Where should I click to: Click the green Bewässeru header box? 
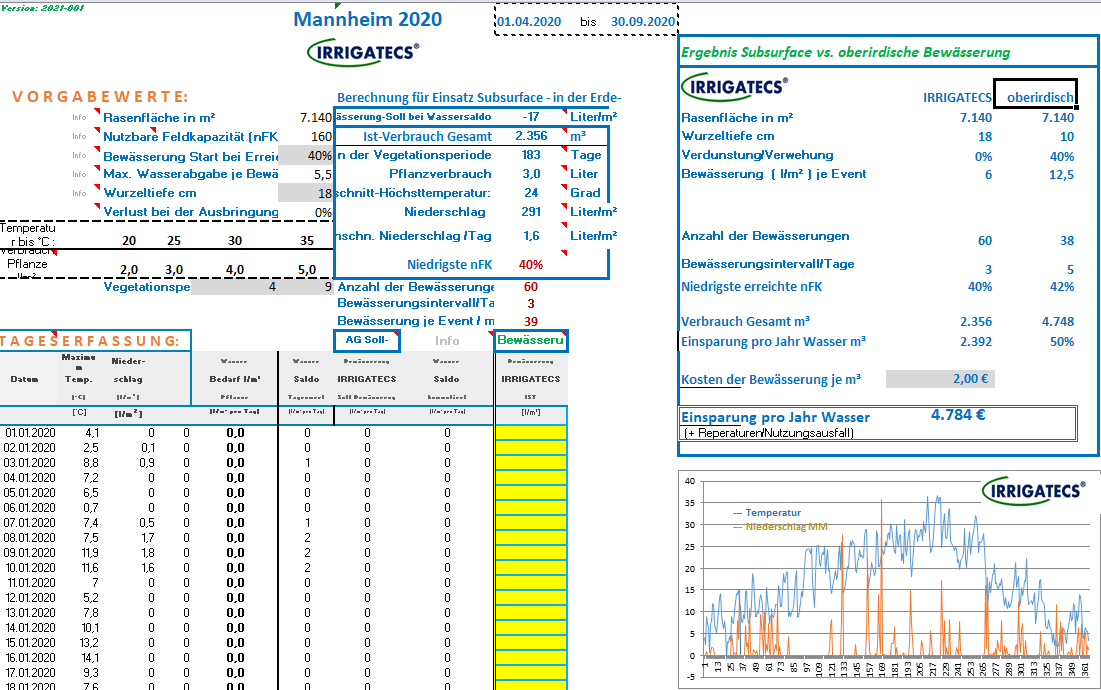pos(531,340)
